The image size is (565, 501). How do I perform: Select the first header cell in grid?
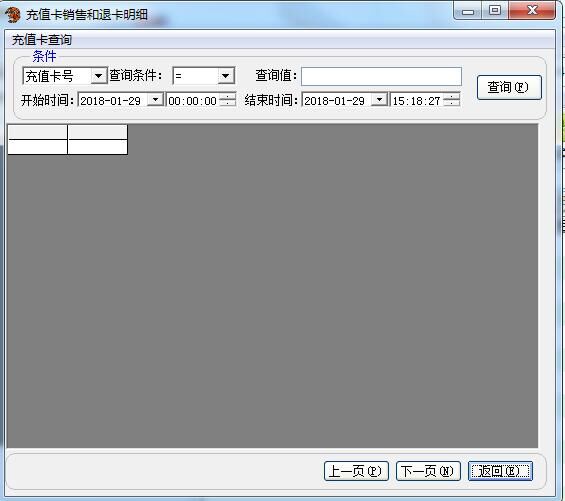point(37,132)
